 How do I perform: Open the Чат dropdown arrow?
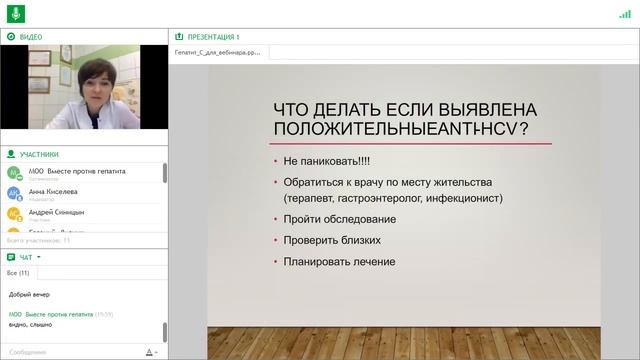(39, 257)
